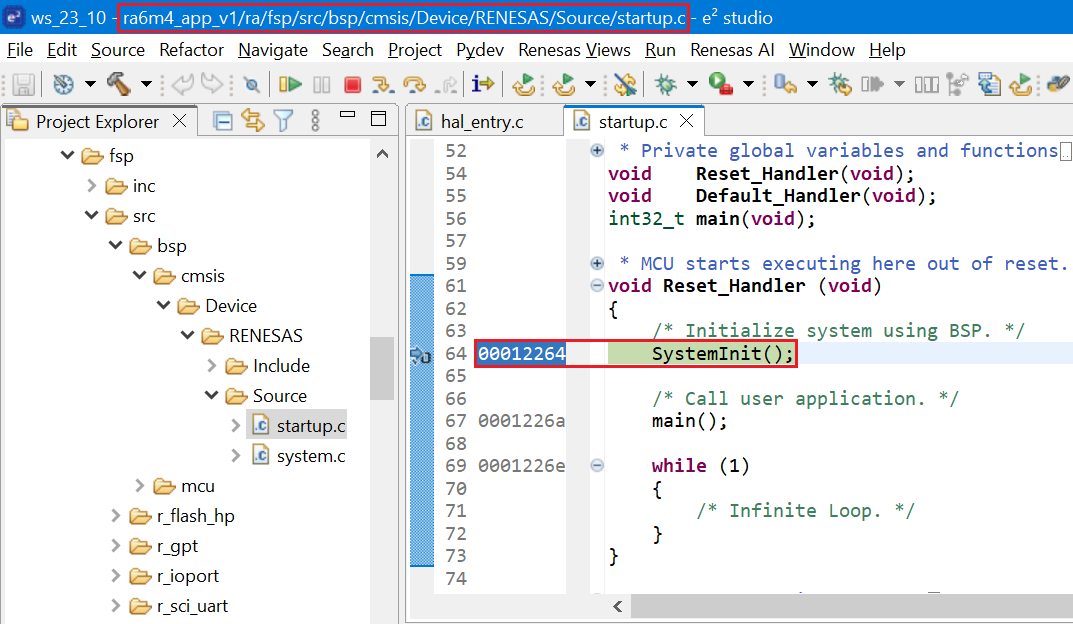Expand the inc folder
The height and width of the screenshot is (624, 1073).
click(x=92, y=185)
